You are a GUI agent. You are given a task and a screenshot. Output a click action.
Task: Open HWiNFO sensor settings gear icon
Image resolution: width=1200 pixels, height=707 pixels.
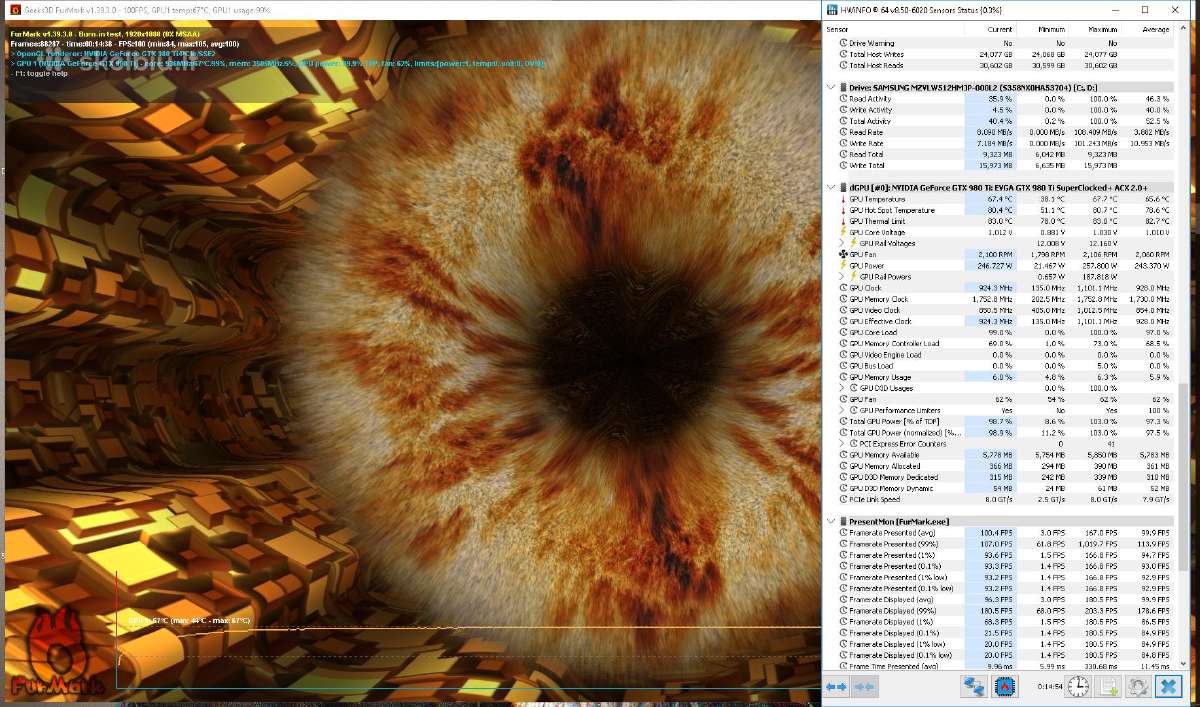click(1138, 687)
